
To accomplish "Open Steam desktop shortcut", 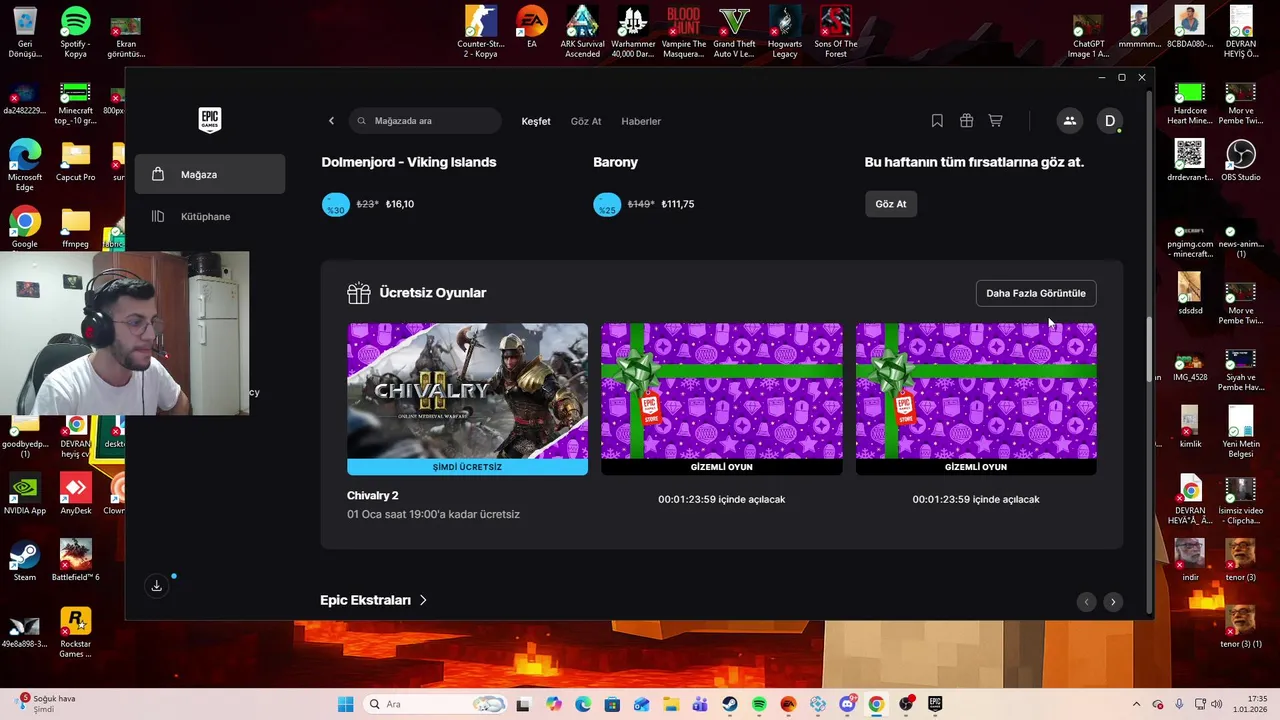I will click(25, 561).
